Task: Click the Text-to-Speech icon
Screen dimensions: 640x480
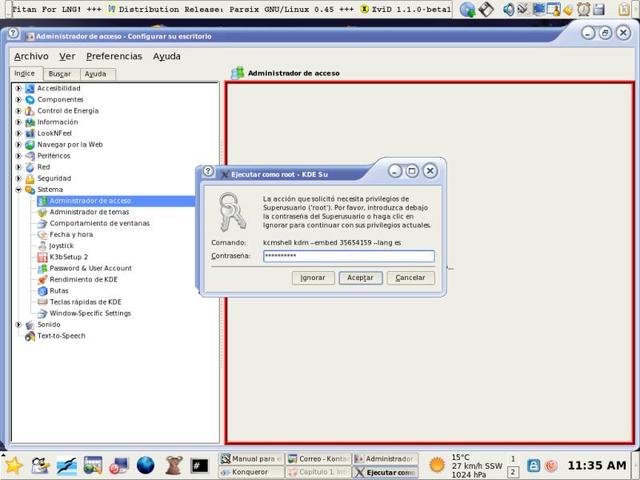Action: [x=30, y=336]
